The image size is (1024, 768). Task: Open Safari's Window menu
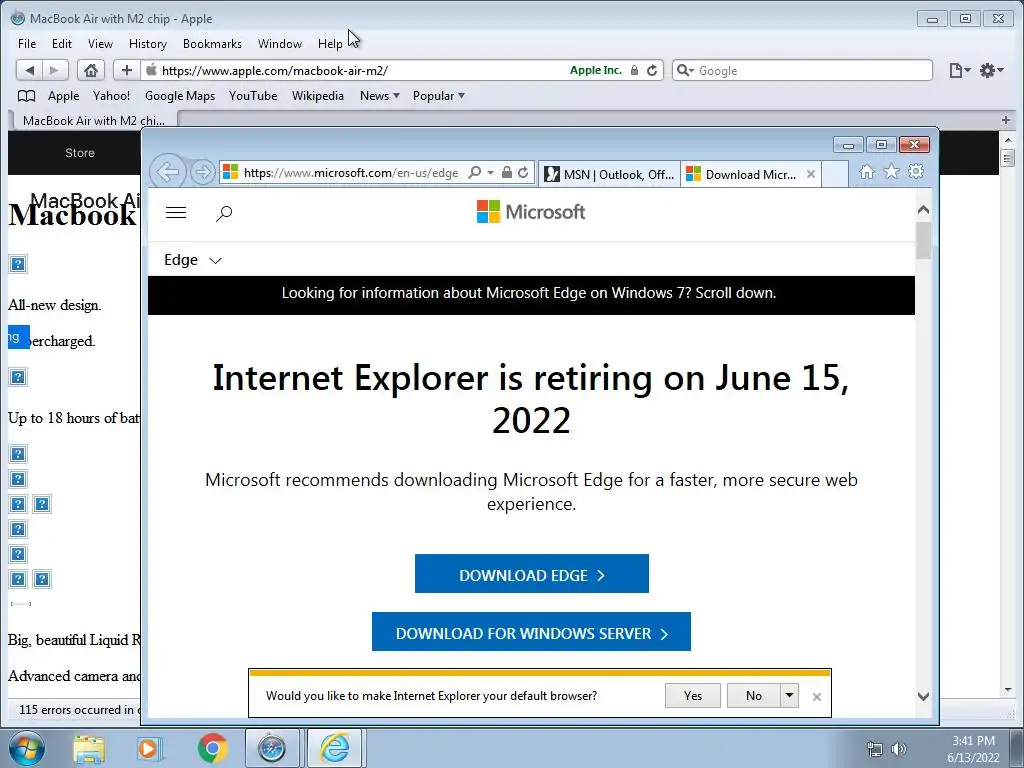pyautogui.click(x=280, y=44)
